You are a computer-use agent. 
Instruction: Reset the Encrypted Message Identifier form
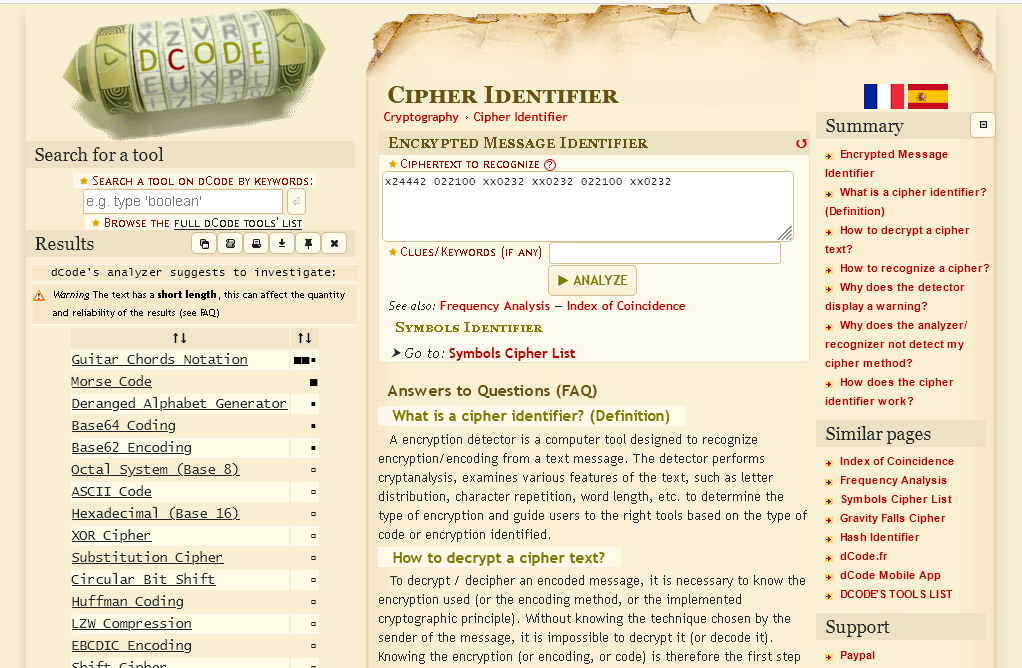(x=801, y=143)
